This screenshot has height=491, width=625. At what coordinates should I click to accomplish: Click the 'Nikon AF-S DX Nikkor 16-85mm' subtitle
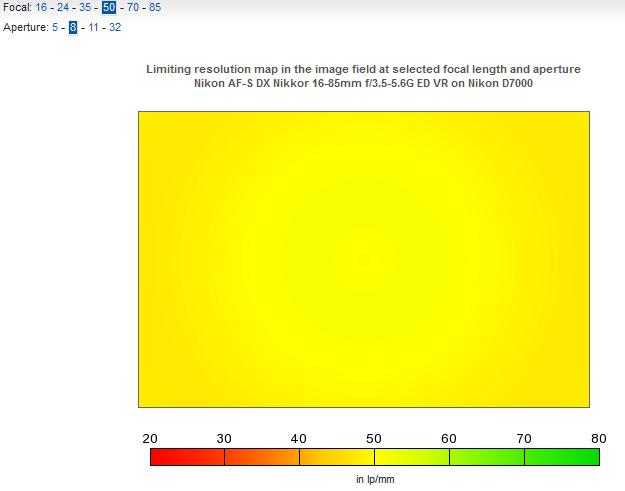pyautogui.click(x=363, y=83)
